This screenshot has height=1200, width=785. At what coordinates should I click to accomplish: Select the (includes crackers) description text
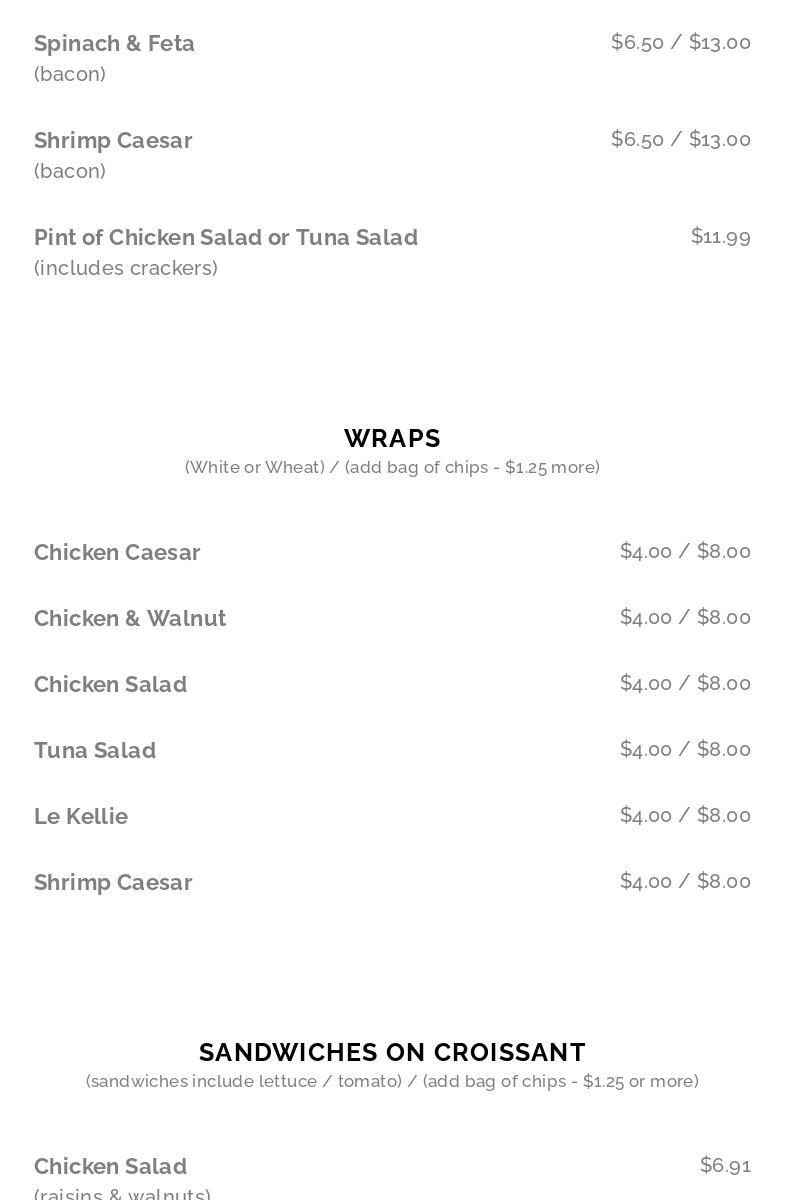(x=126, y=268)
